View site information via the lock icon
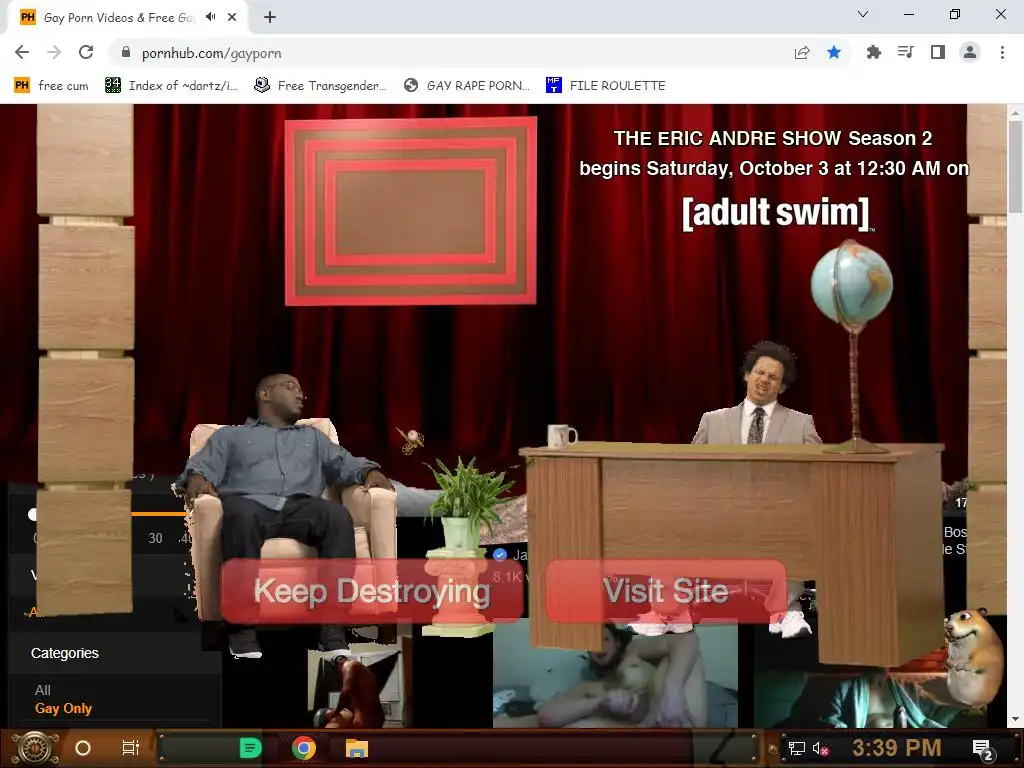 click(x=126, y=53)
